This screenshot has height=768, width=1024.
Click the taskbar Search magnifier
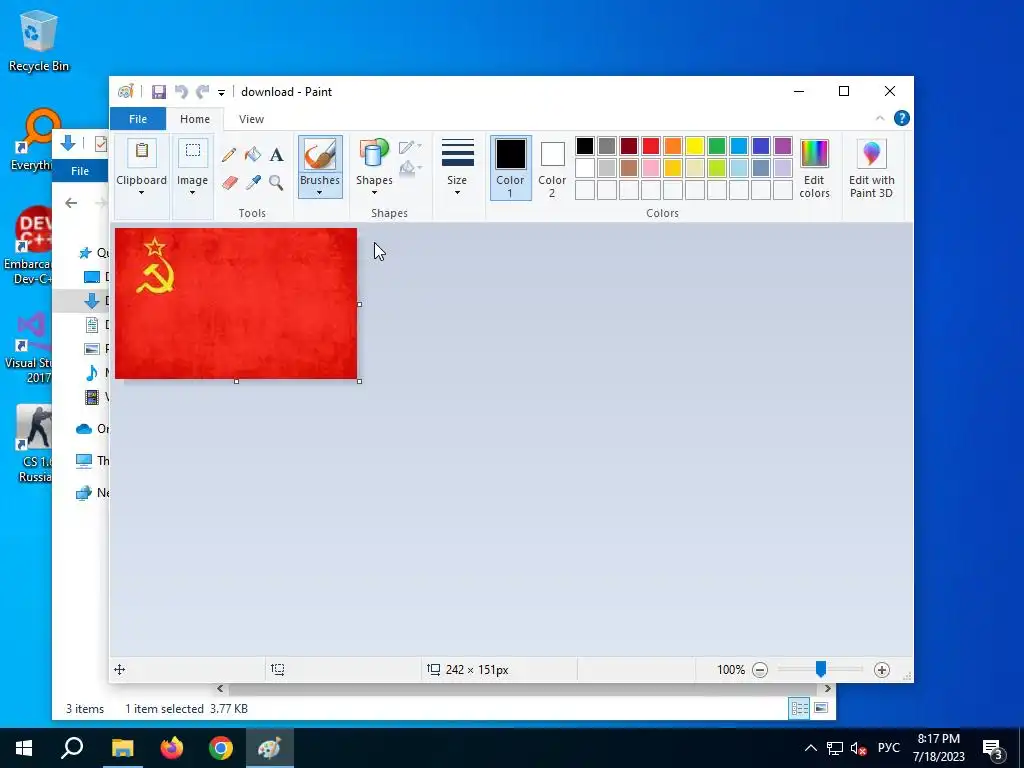point(72,748)
